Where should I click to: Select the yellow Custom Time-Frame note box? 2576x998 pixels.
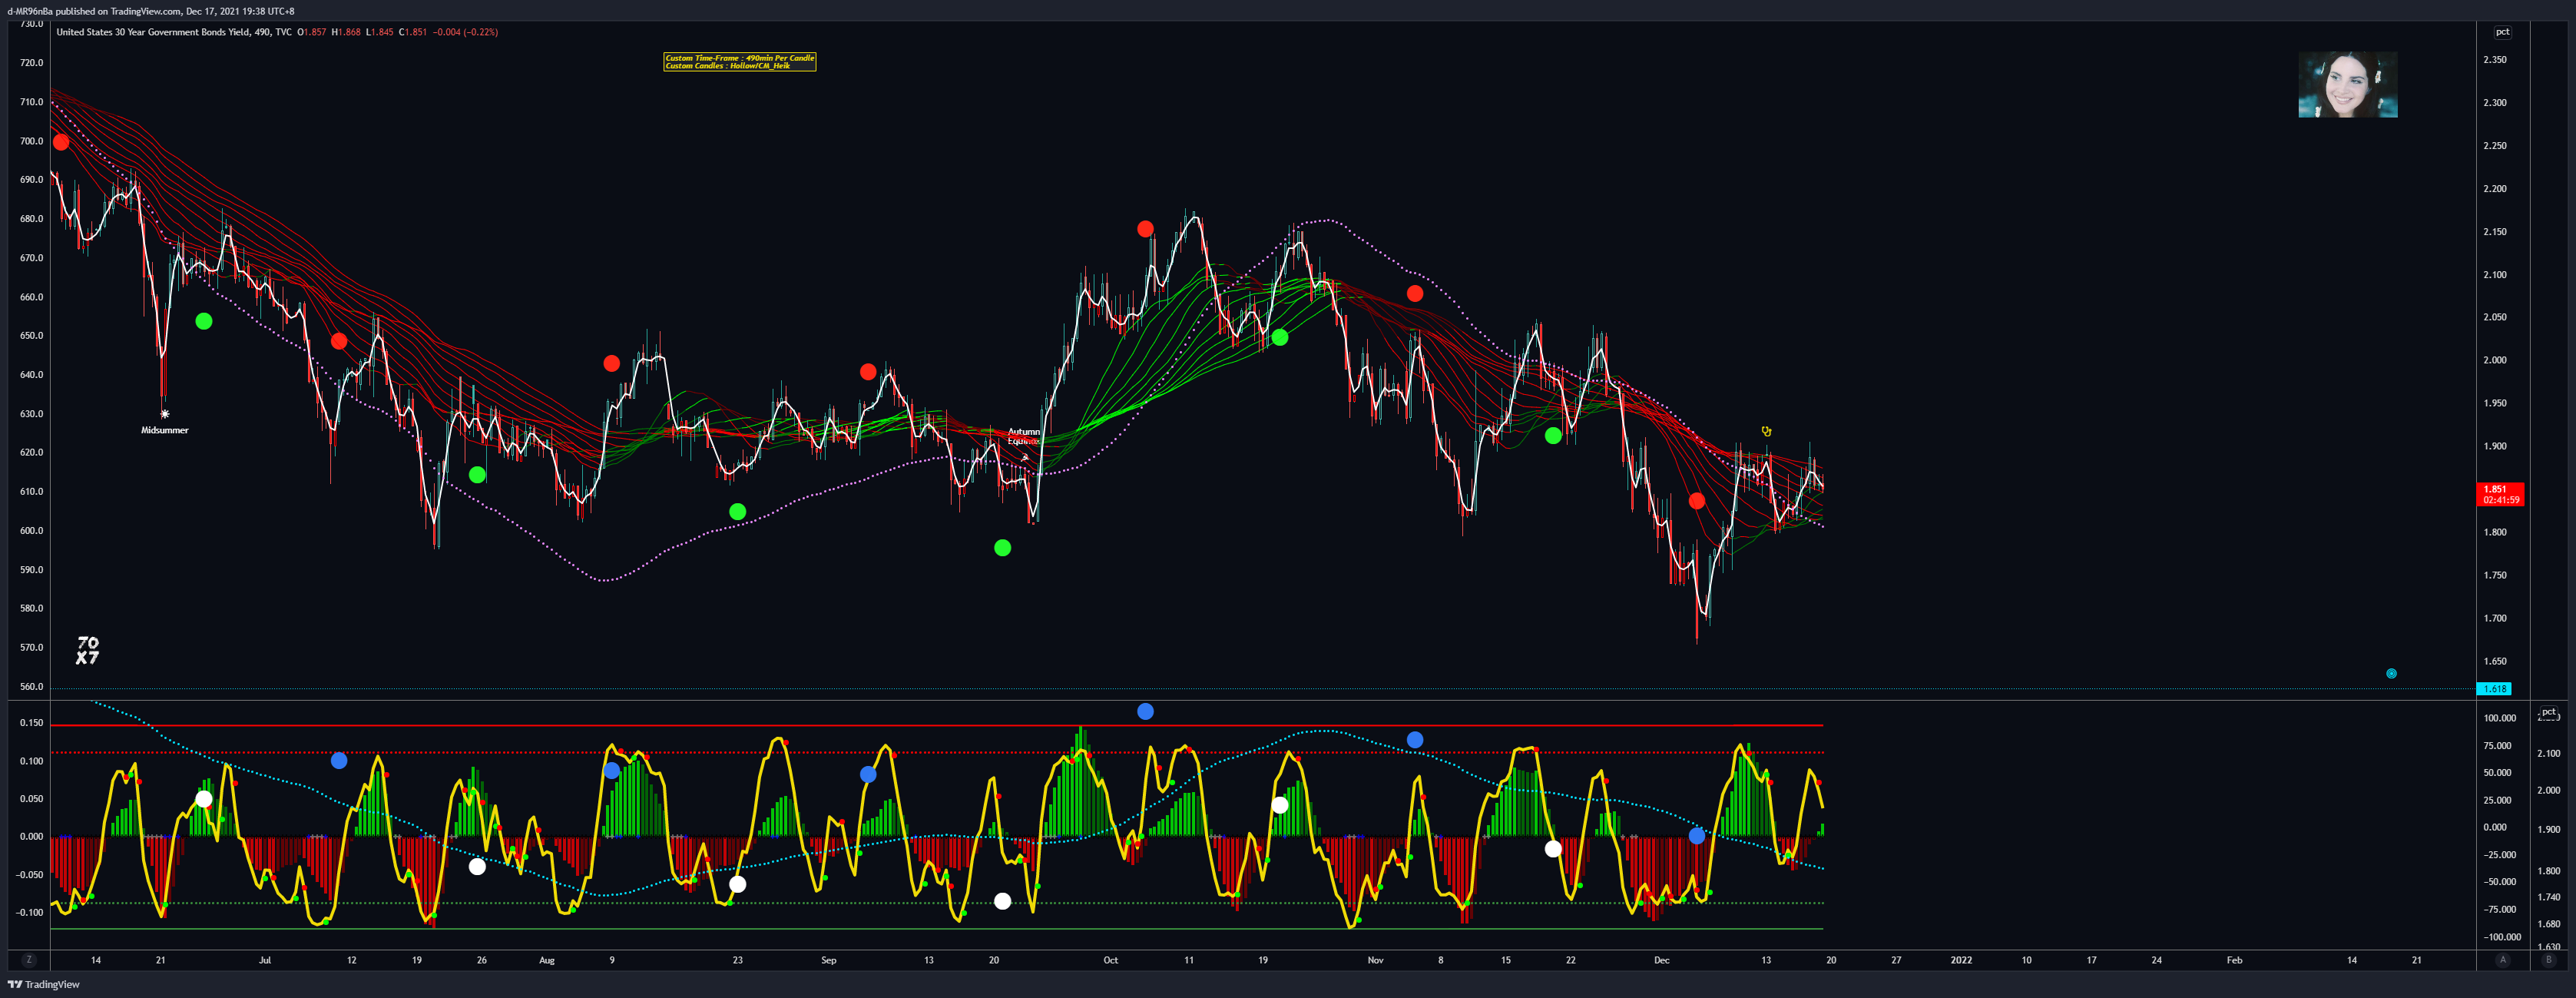click(x=740, y=62)
